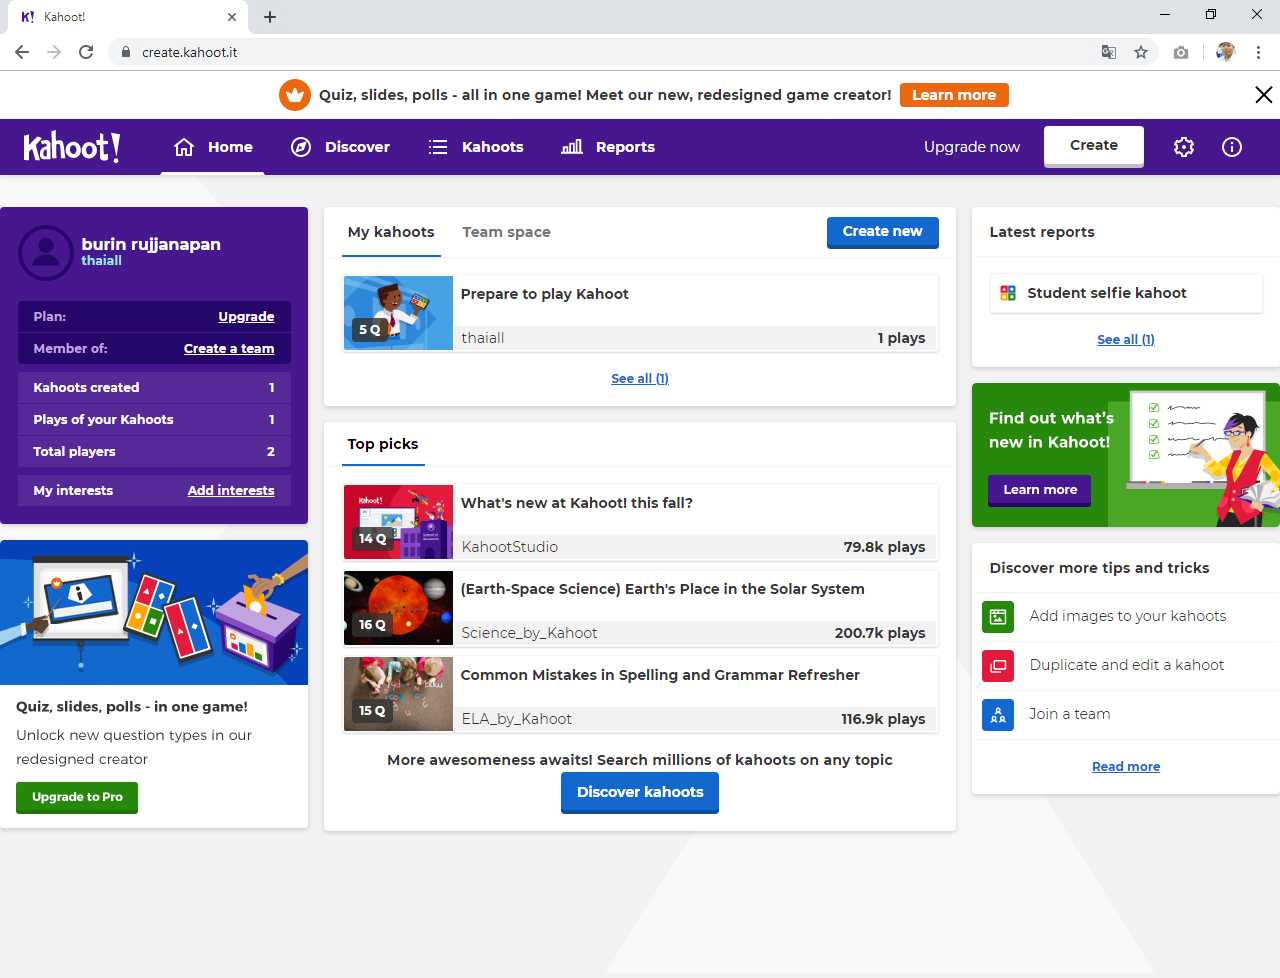This screenshot has height=978, width=1280.
Task: Open Prepare to play Kahoot thumbnail
Action: [x=398, y=313]
